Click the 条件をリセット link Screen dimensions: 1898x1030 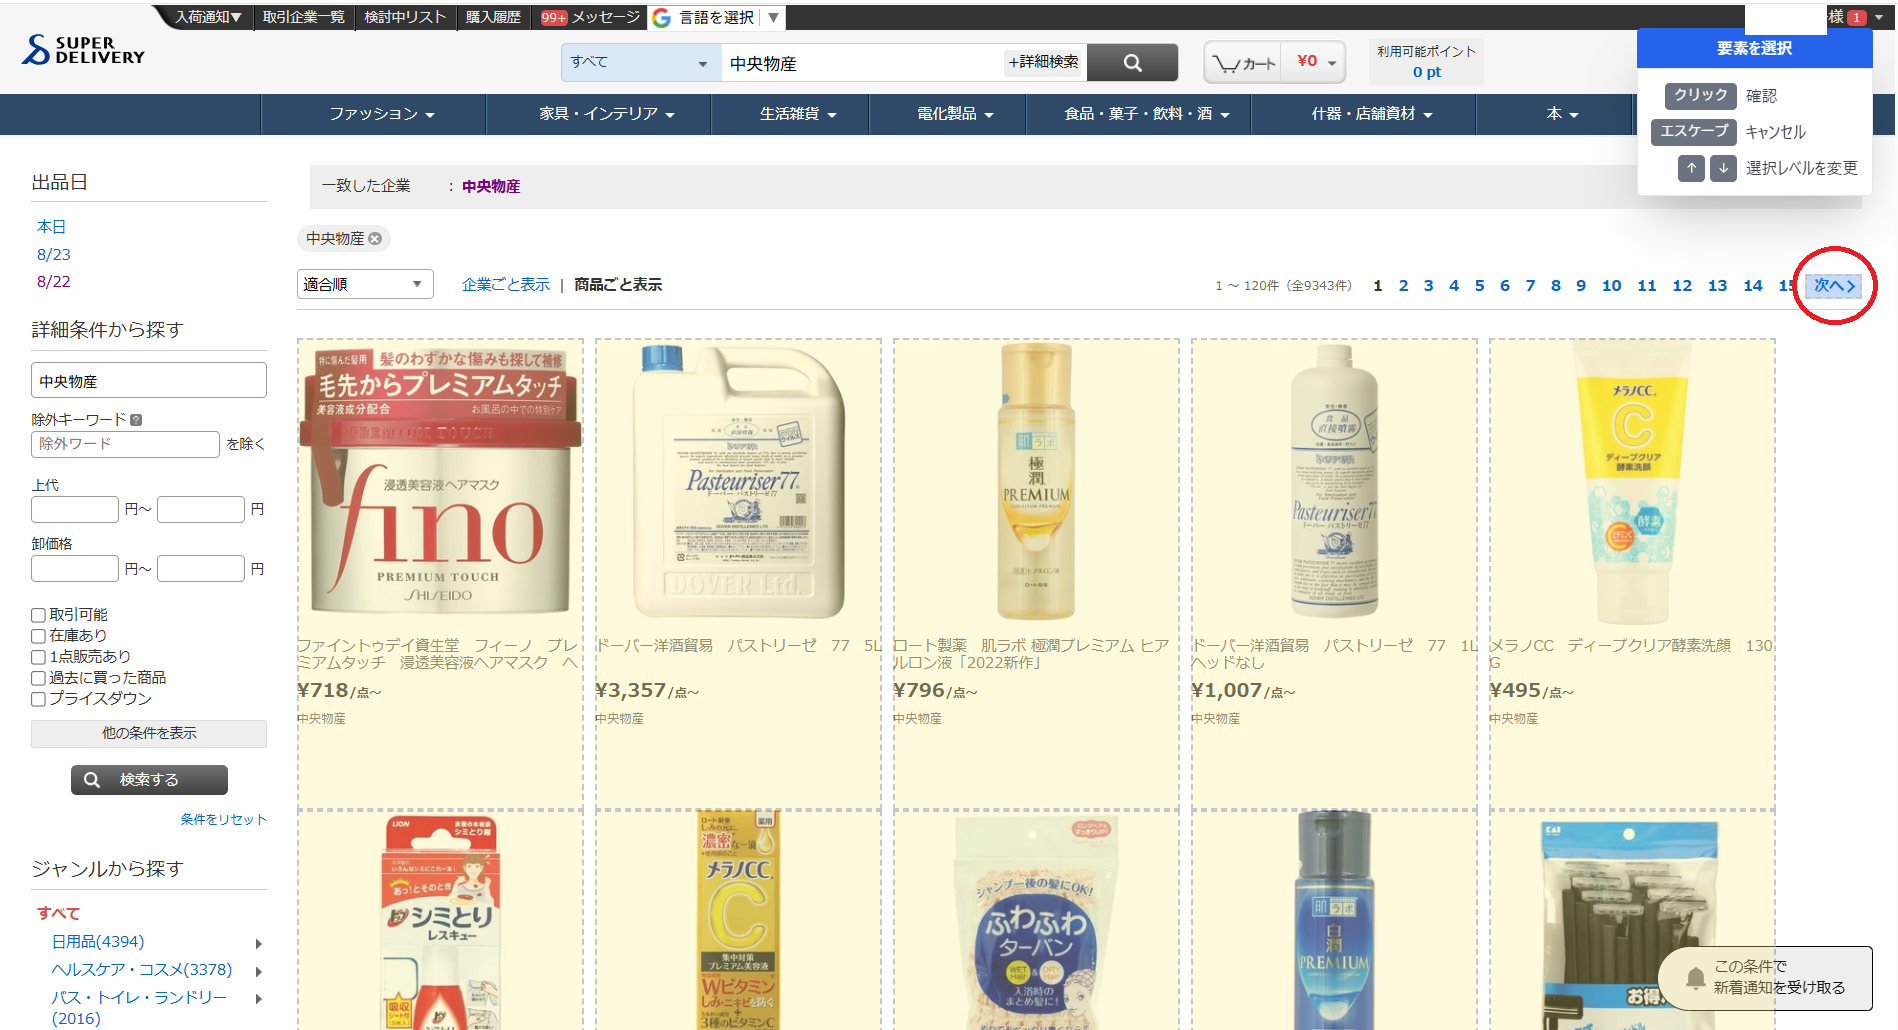(x=224, y=820)
